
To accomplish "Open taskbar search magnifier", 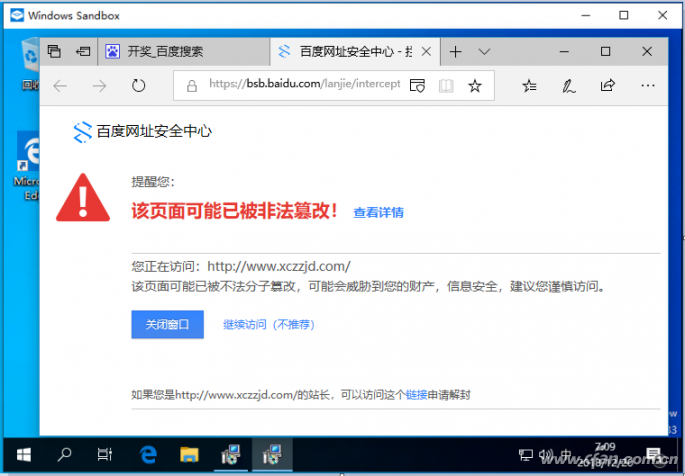I will pyautogui.click(x=64, y=455).
